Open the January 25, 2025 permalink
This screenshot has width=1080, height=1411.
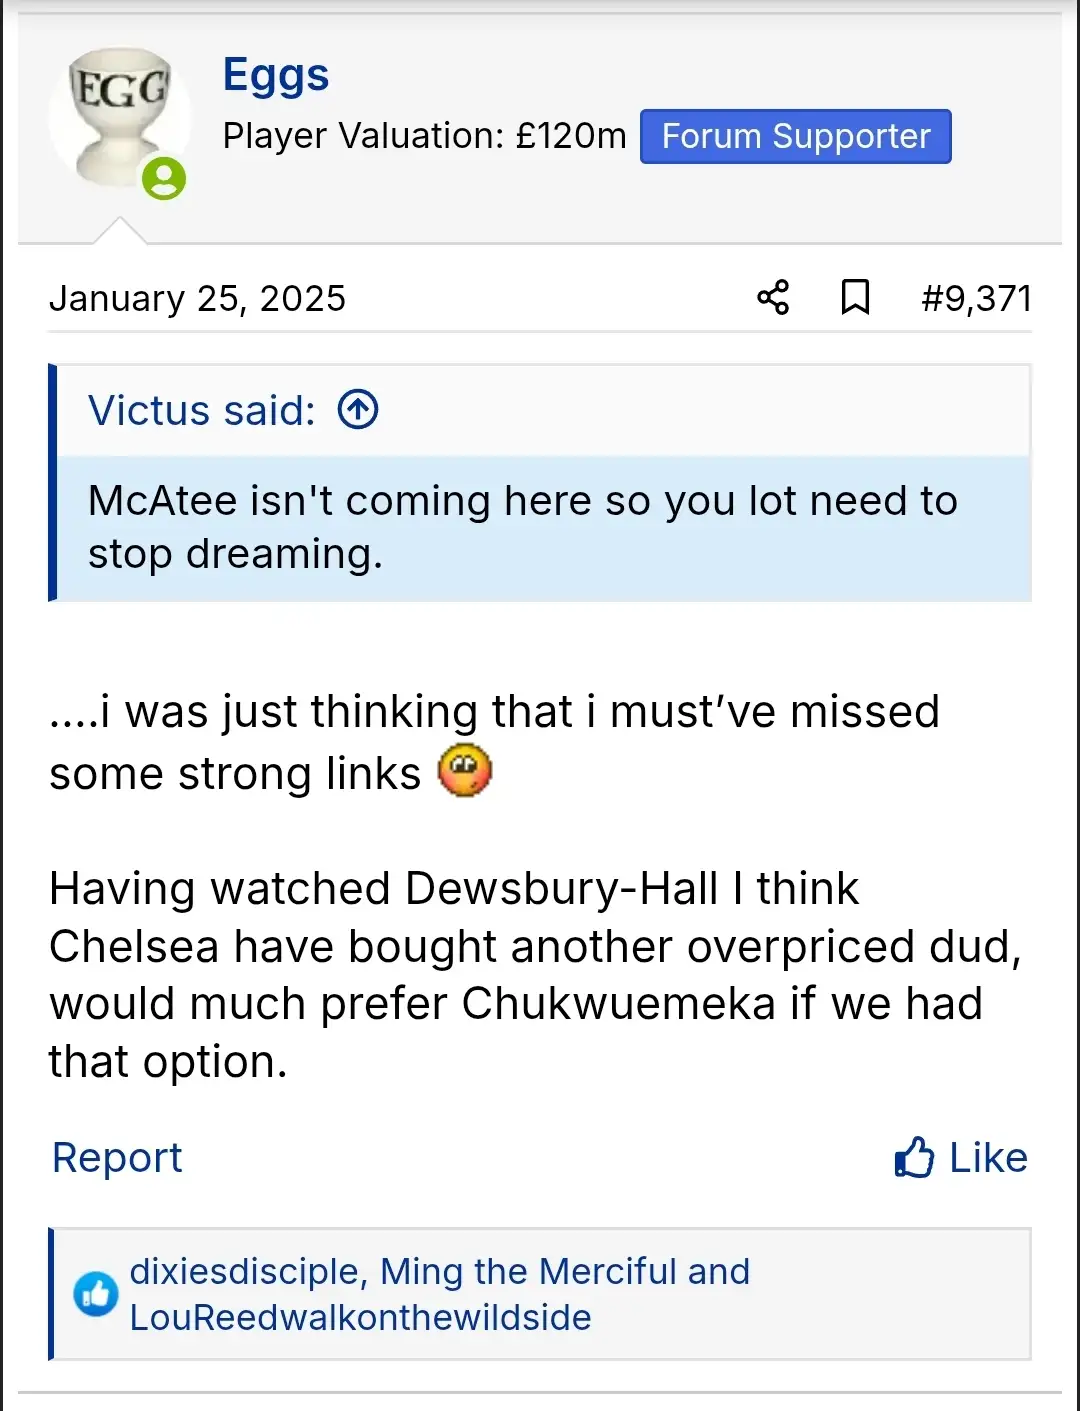[197, 298]
